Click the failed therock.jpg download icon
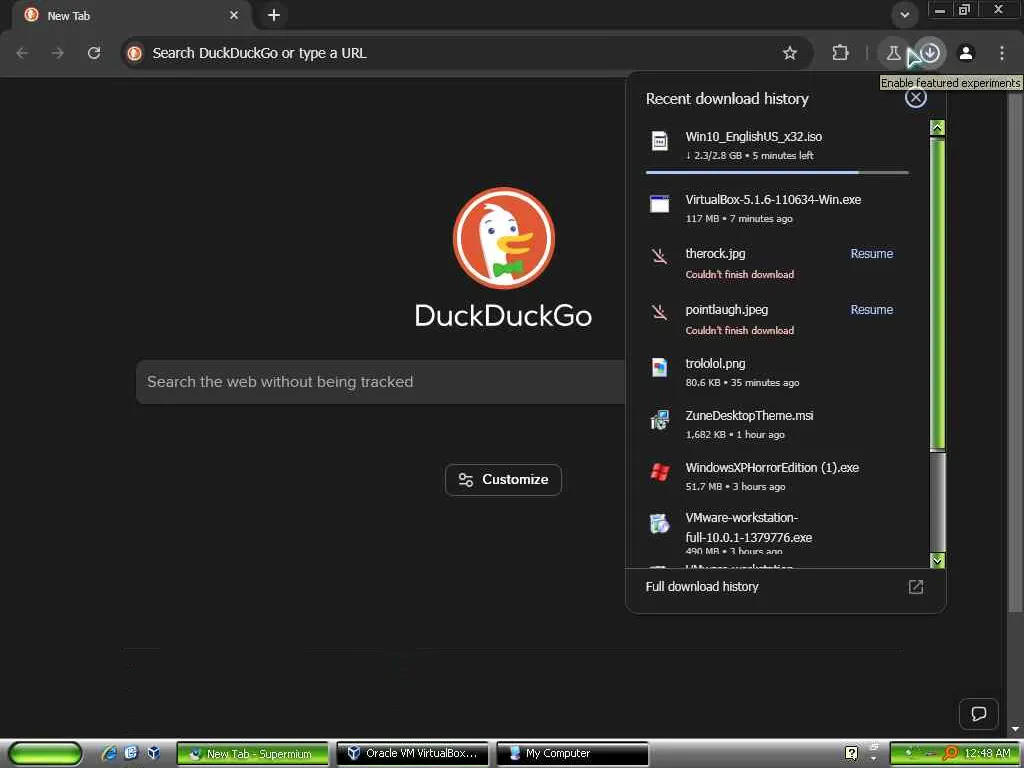 point(660,255)
